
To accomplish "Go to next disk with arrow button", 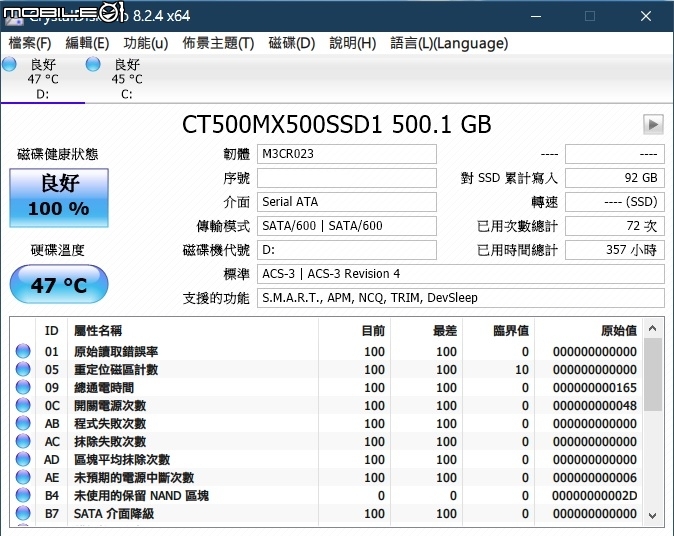I will (x=653, y=125).
